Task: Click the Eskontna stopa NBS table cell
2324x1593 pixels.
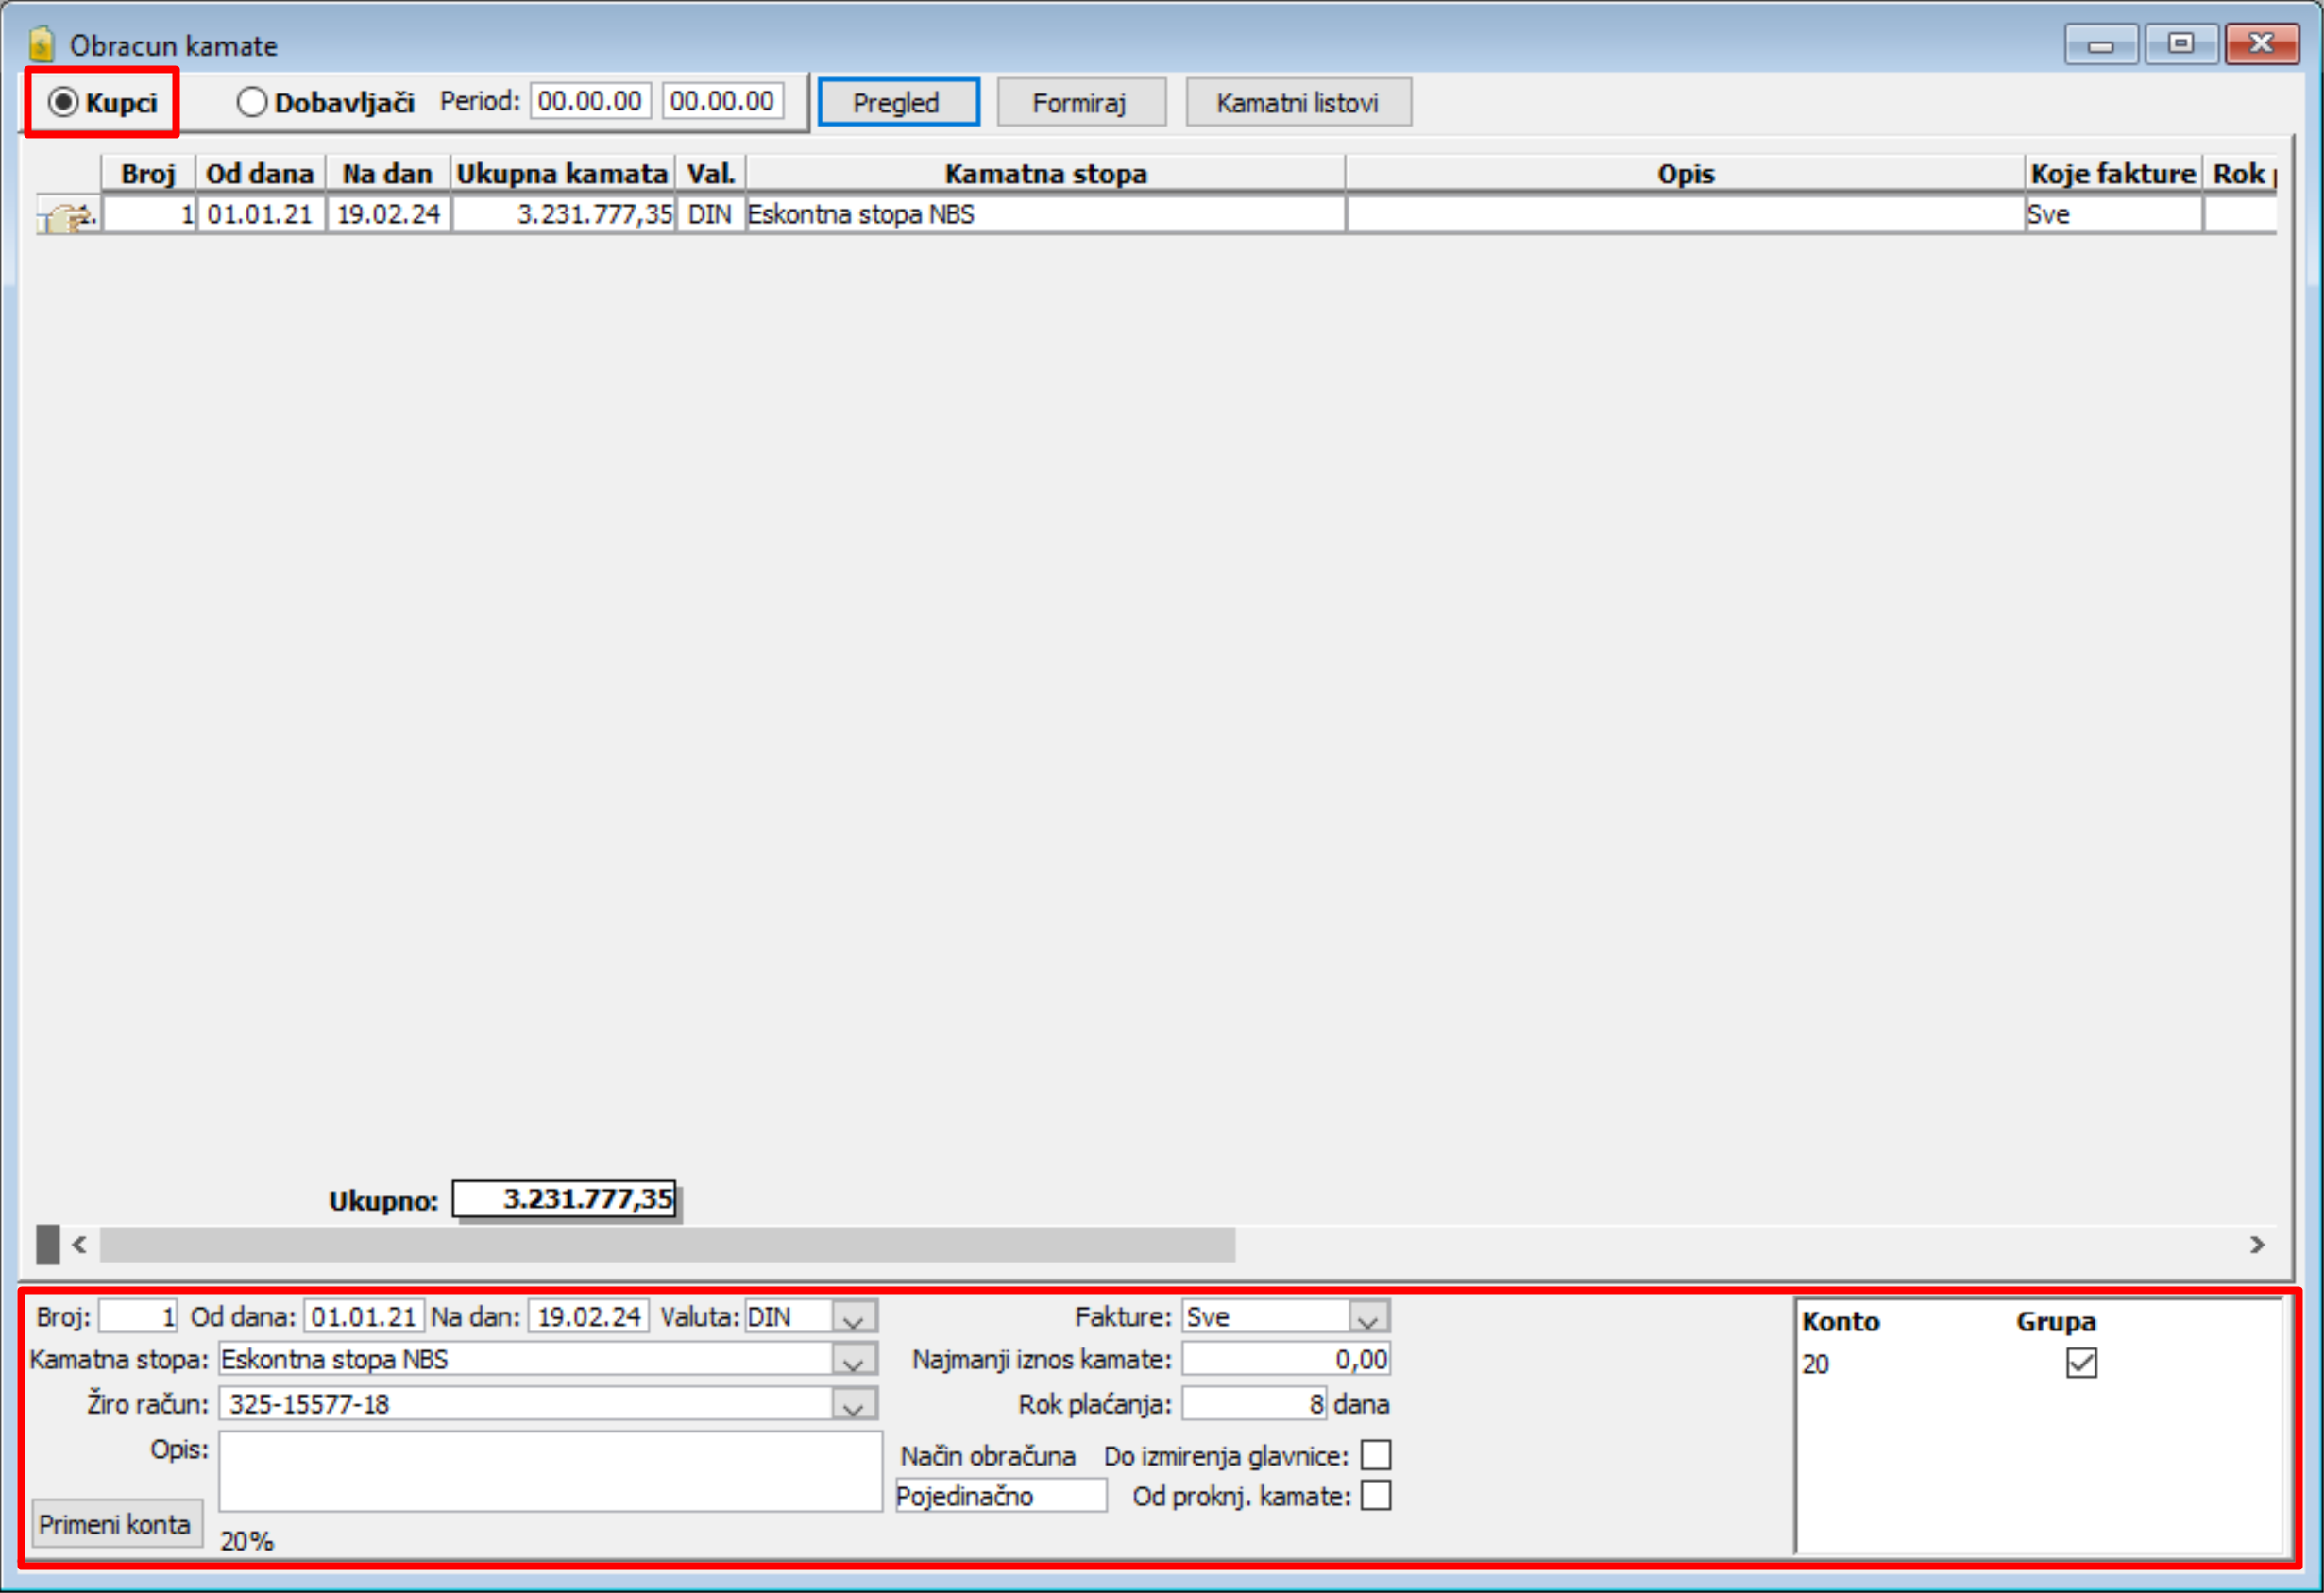Action: point(1045,215)
